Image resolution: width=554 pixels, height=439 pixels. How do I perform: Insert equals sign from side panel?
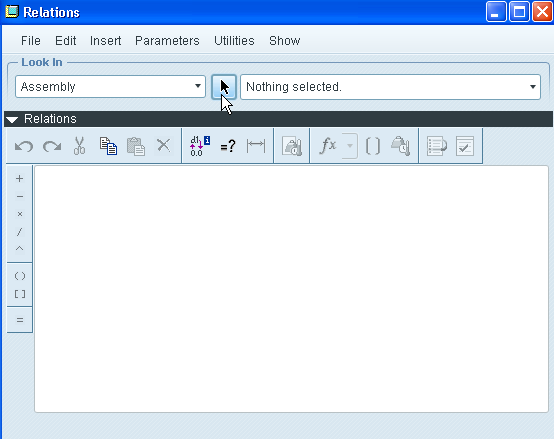click(x=20, y=320)
